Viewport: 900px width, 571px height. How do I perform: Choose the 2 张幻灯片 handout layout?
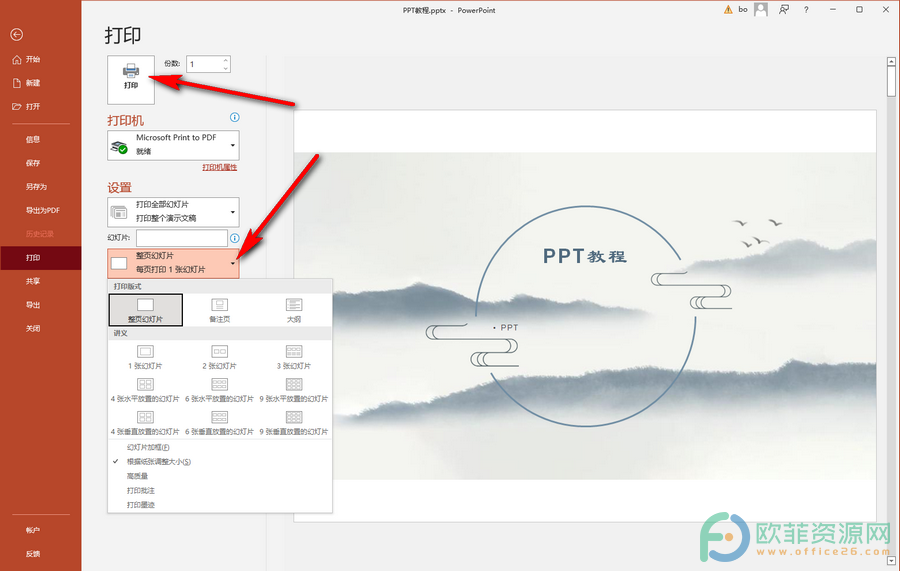(220, 357)
